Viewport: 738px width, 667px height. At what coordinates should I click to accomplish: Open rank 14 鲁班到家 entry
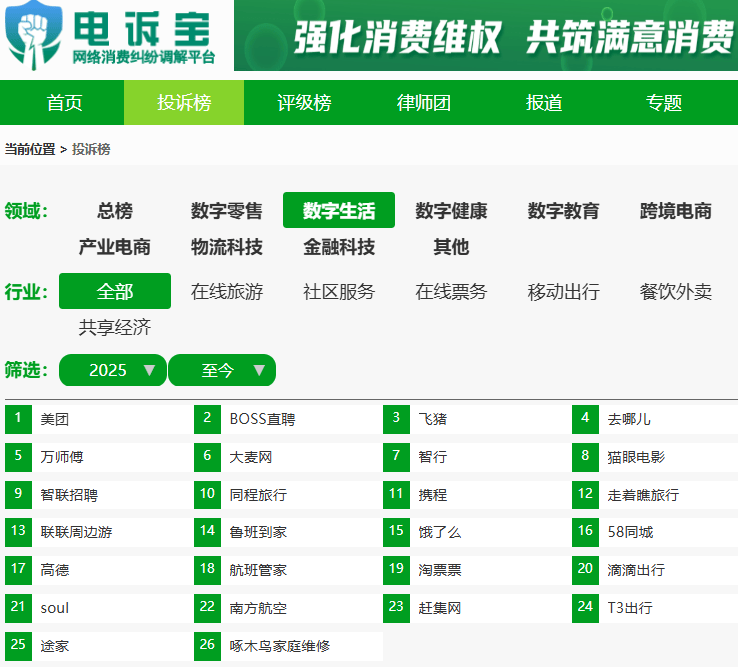[289, 532]
